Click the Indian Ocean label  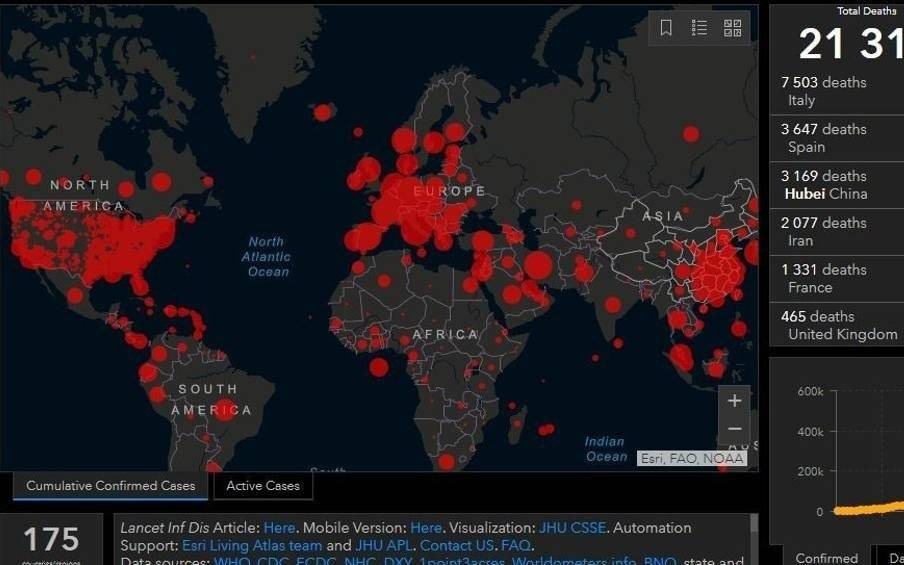click(605, 449)
